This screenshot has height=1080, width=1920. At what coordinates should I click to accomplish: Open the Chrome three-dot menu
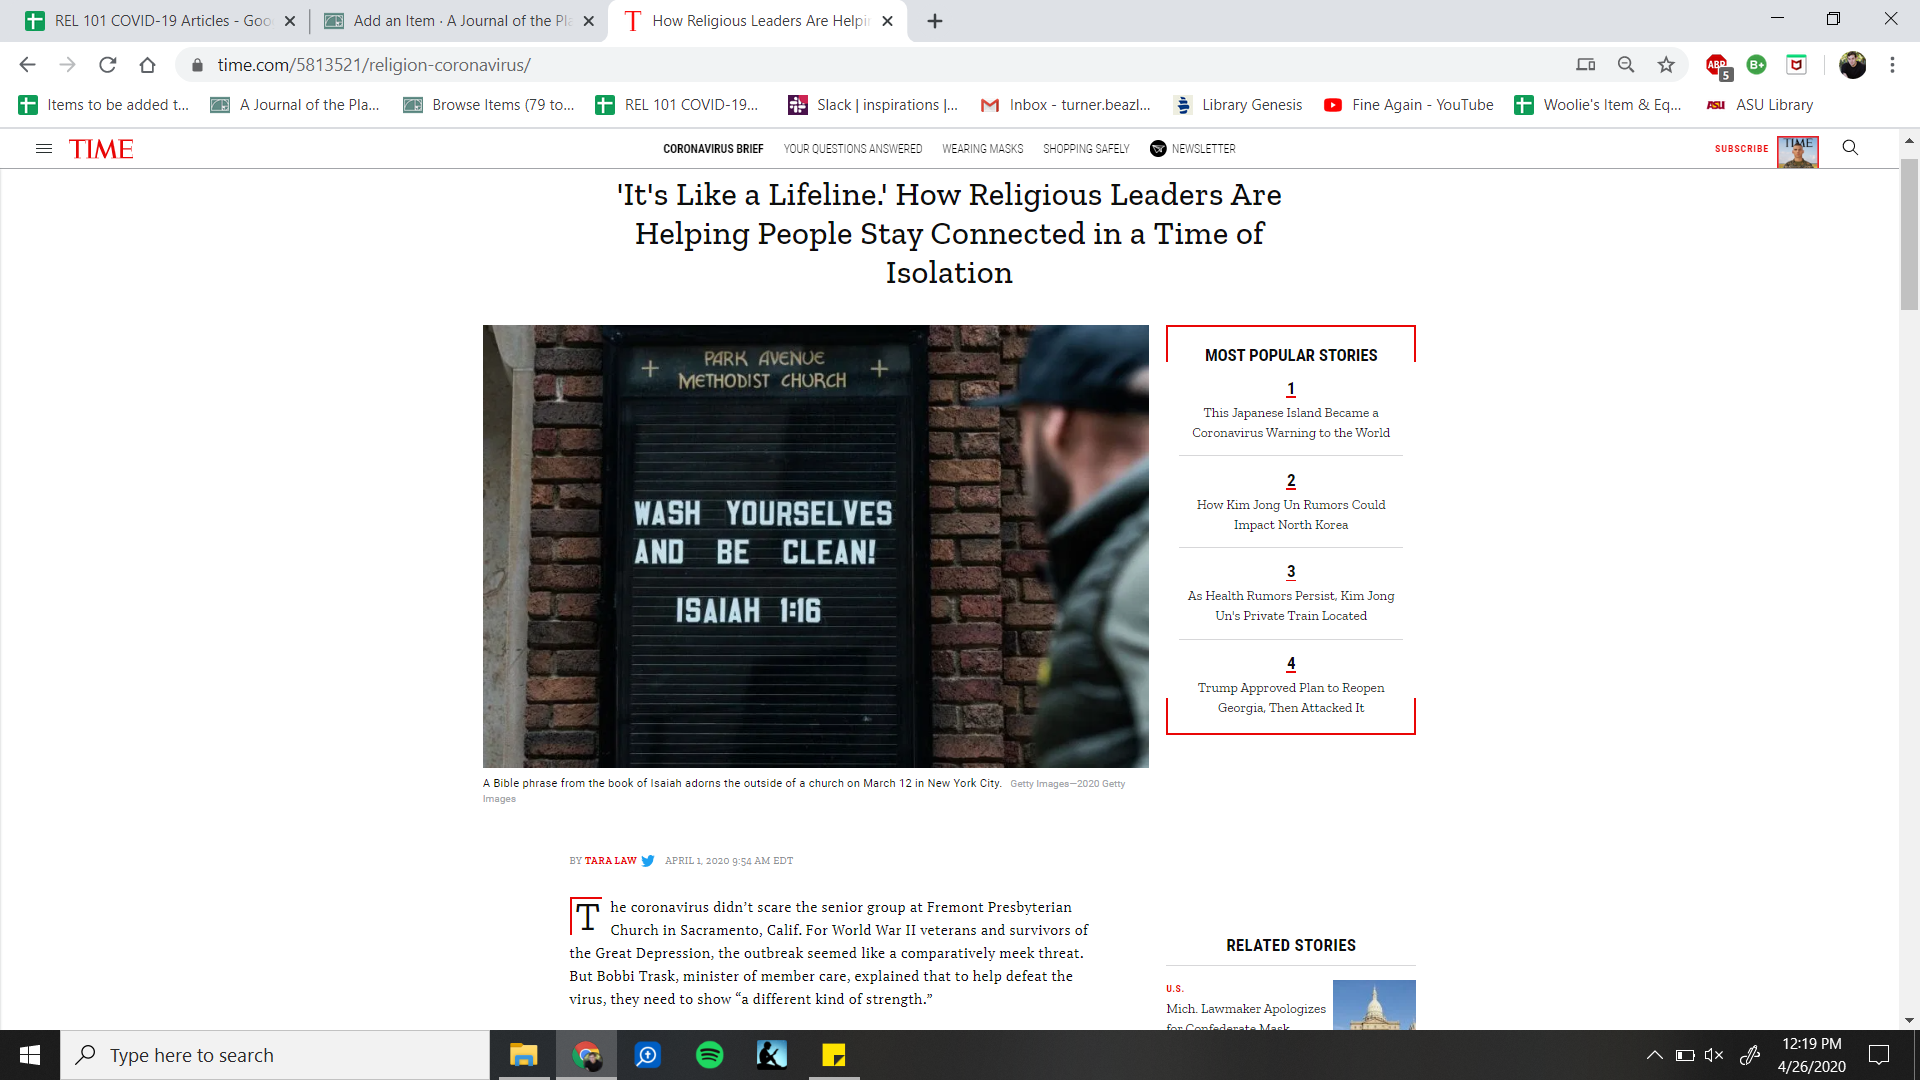1892,65
